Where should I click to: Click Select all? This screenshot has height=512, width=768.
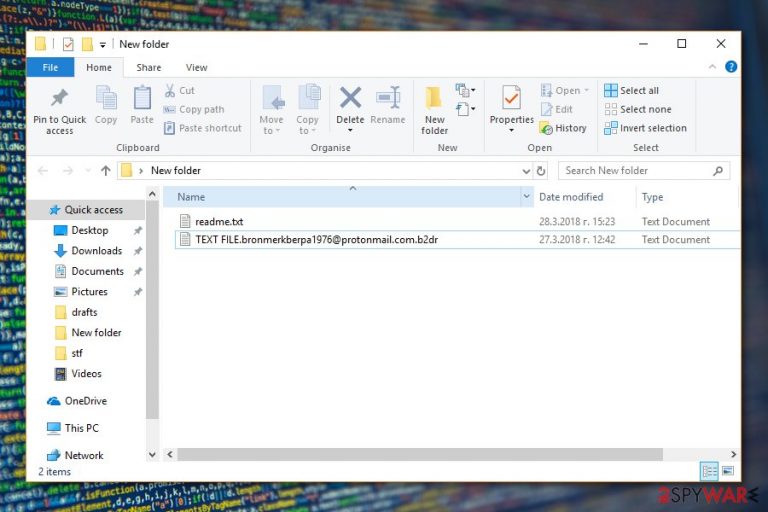click(x=631, y=90)
